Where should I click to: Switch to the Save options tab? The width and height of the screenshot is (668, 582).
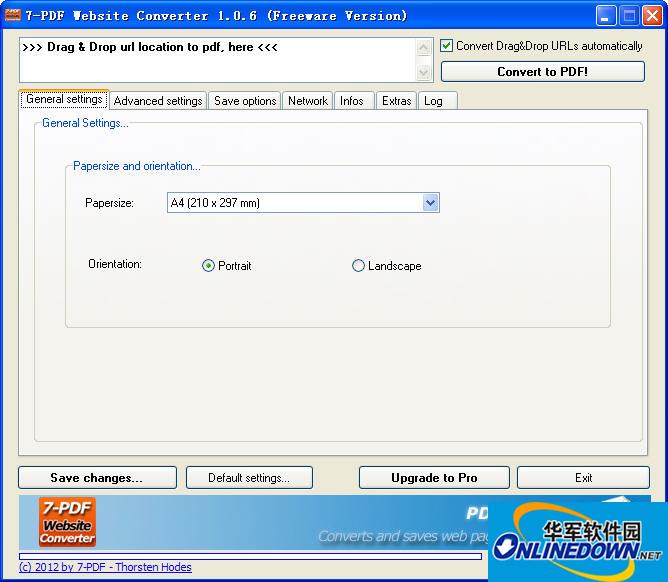pyautogui.click(x=245, y=101)
